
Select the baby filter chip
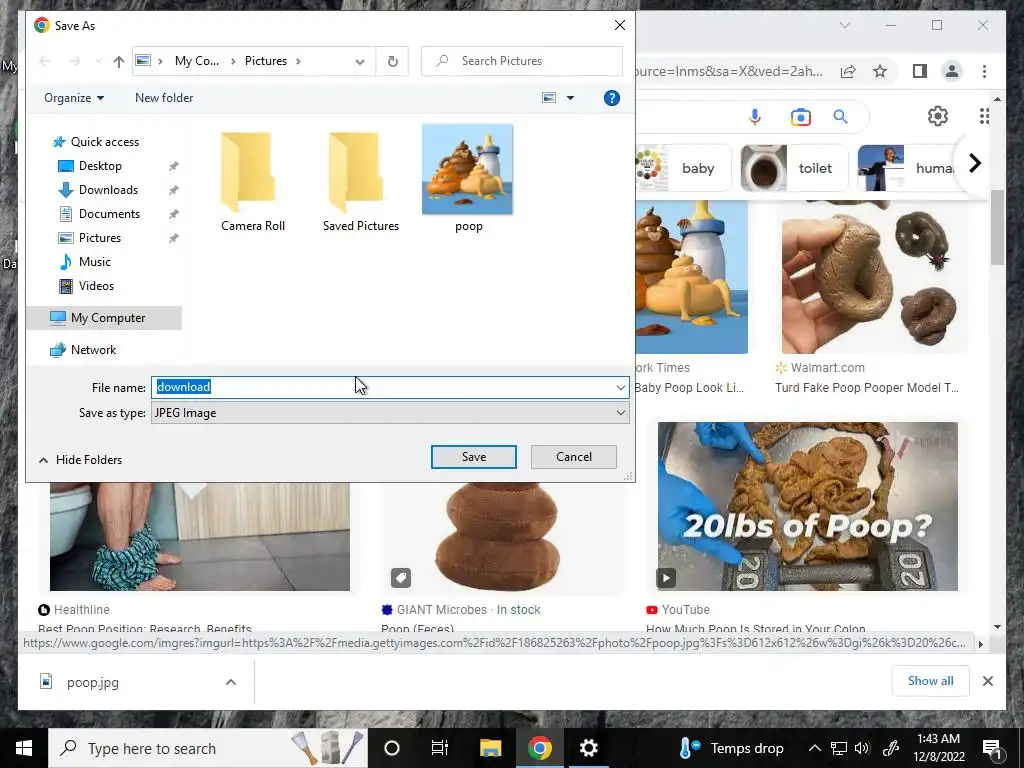click(684, 168)
